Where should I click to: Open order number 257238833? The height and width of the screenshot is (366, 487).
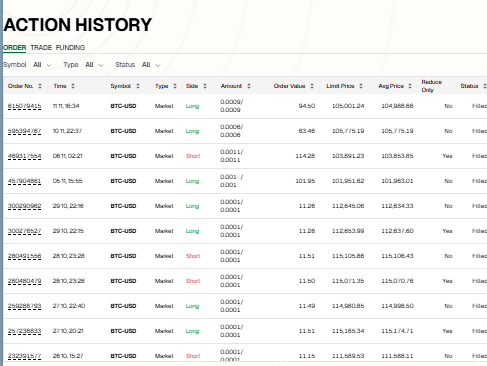click(24, 331)
